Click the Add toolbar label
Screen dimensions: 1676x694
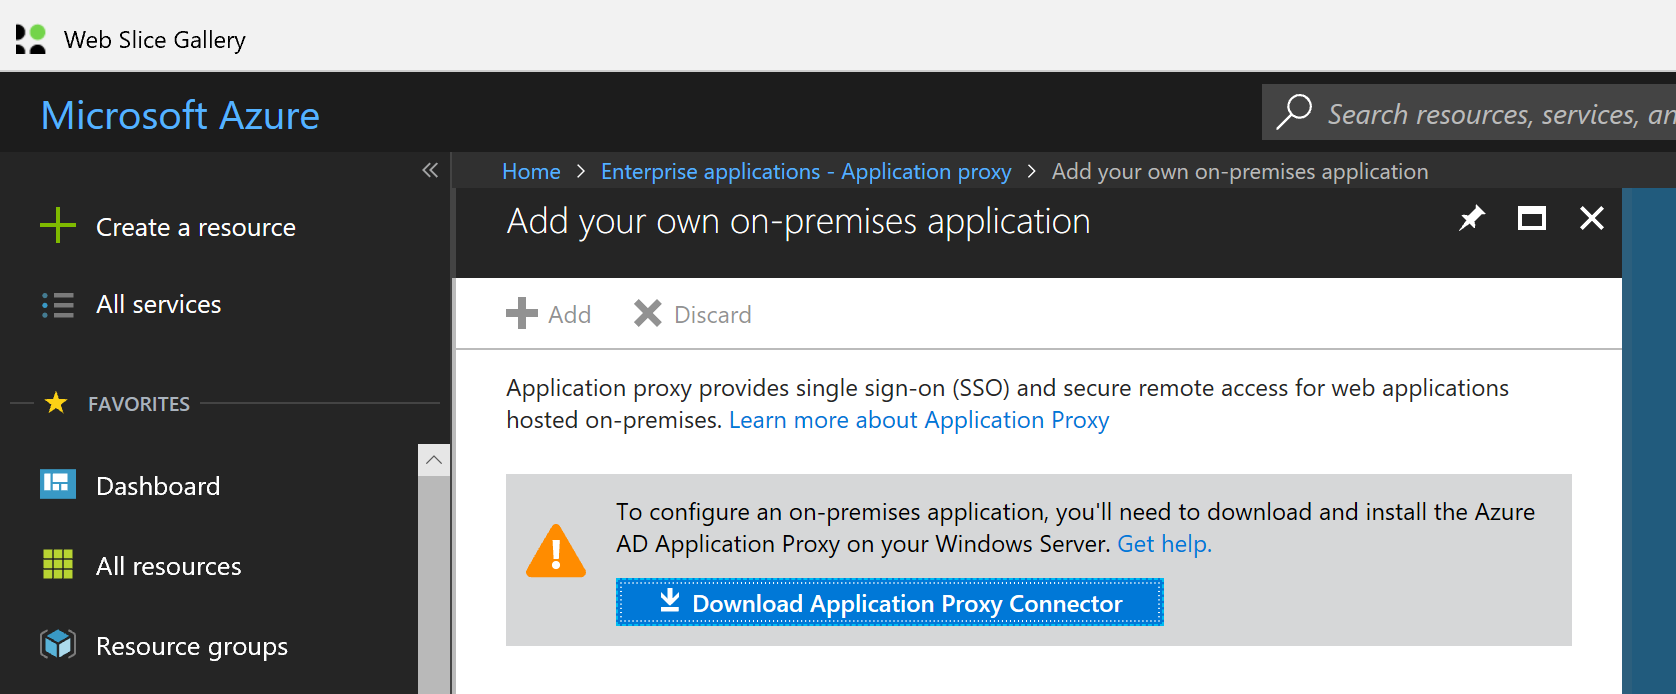[x=570, y=315]
